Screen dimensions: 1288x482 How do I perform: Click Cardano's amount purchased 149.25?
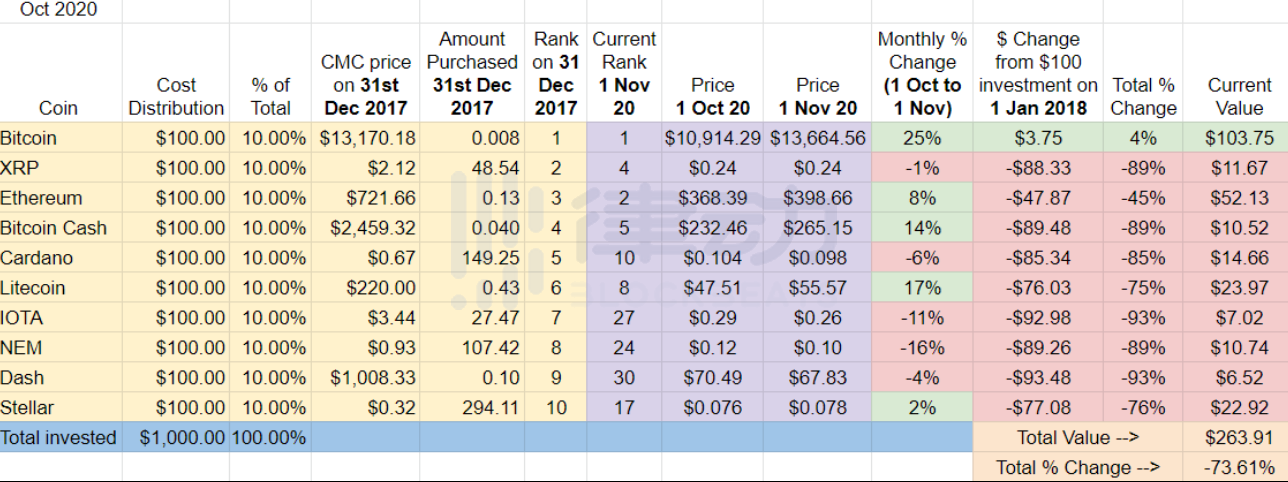(x=473, y=258)
